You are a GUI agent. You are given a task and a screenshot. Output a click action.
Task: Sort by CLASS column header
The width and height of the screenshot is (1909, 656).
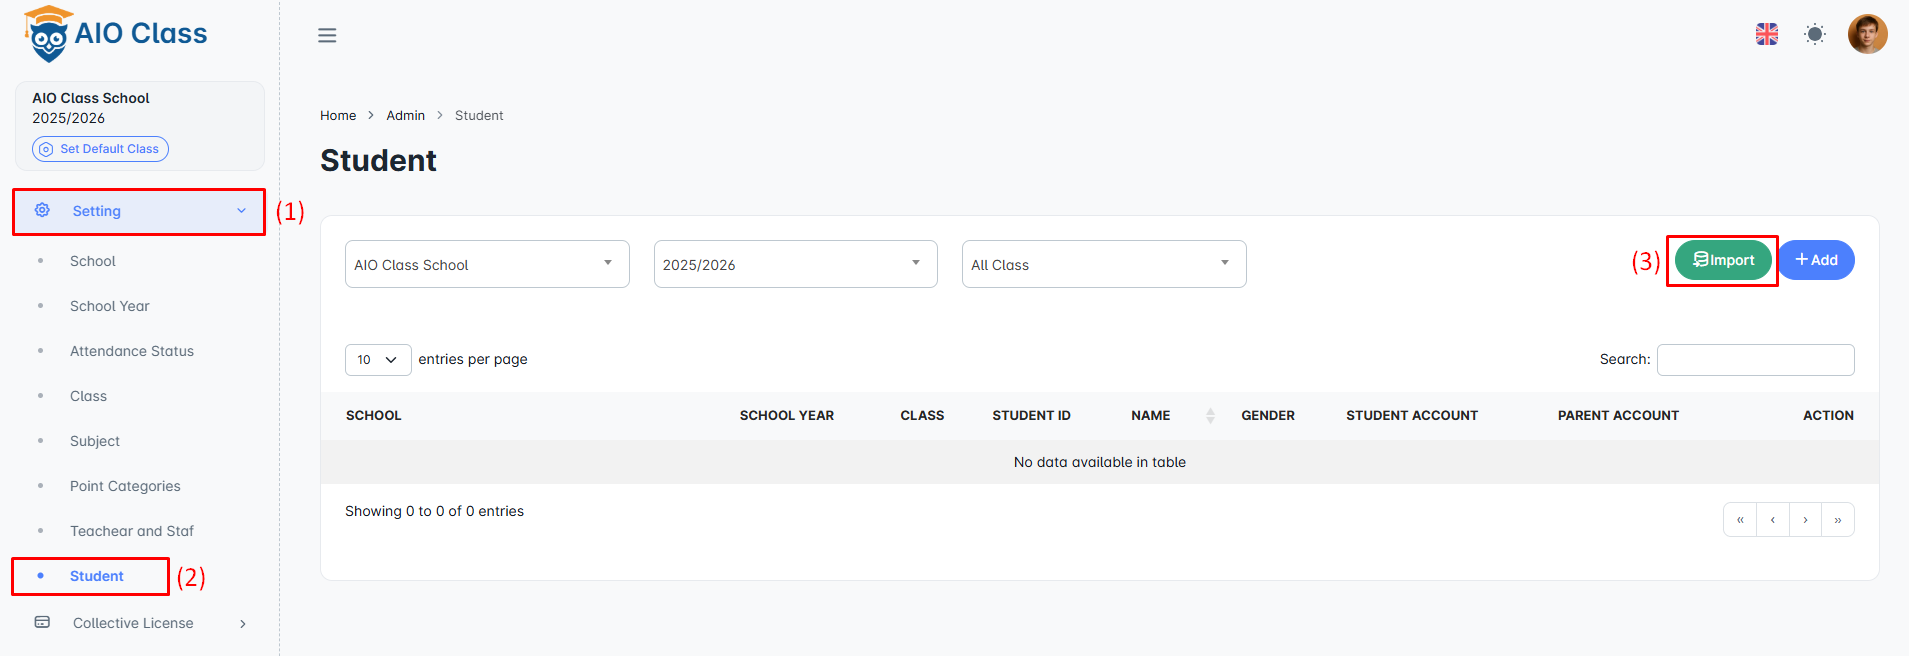click(x=922, y=415)
